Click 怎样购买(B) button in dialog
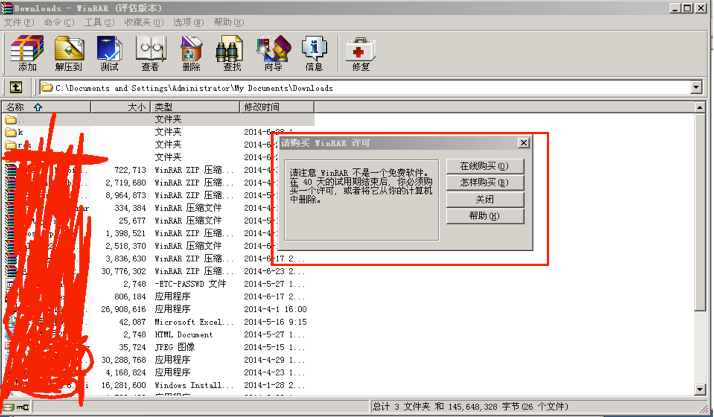 [x=485, y=183]
